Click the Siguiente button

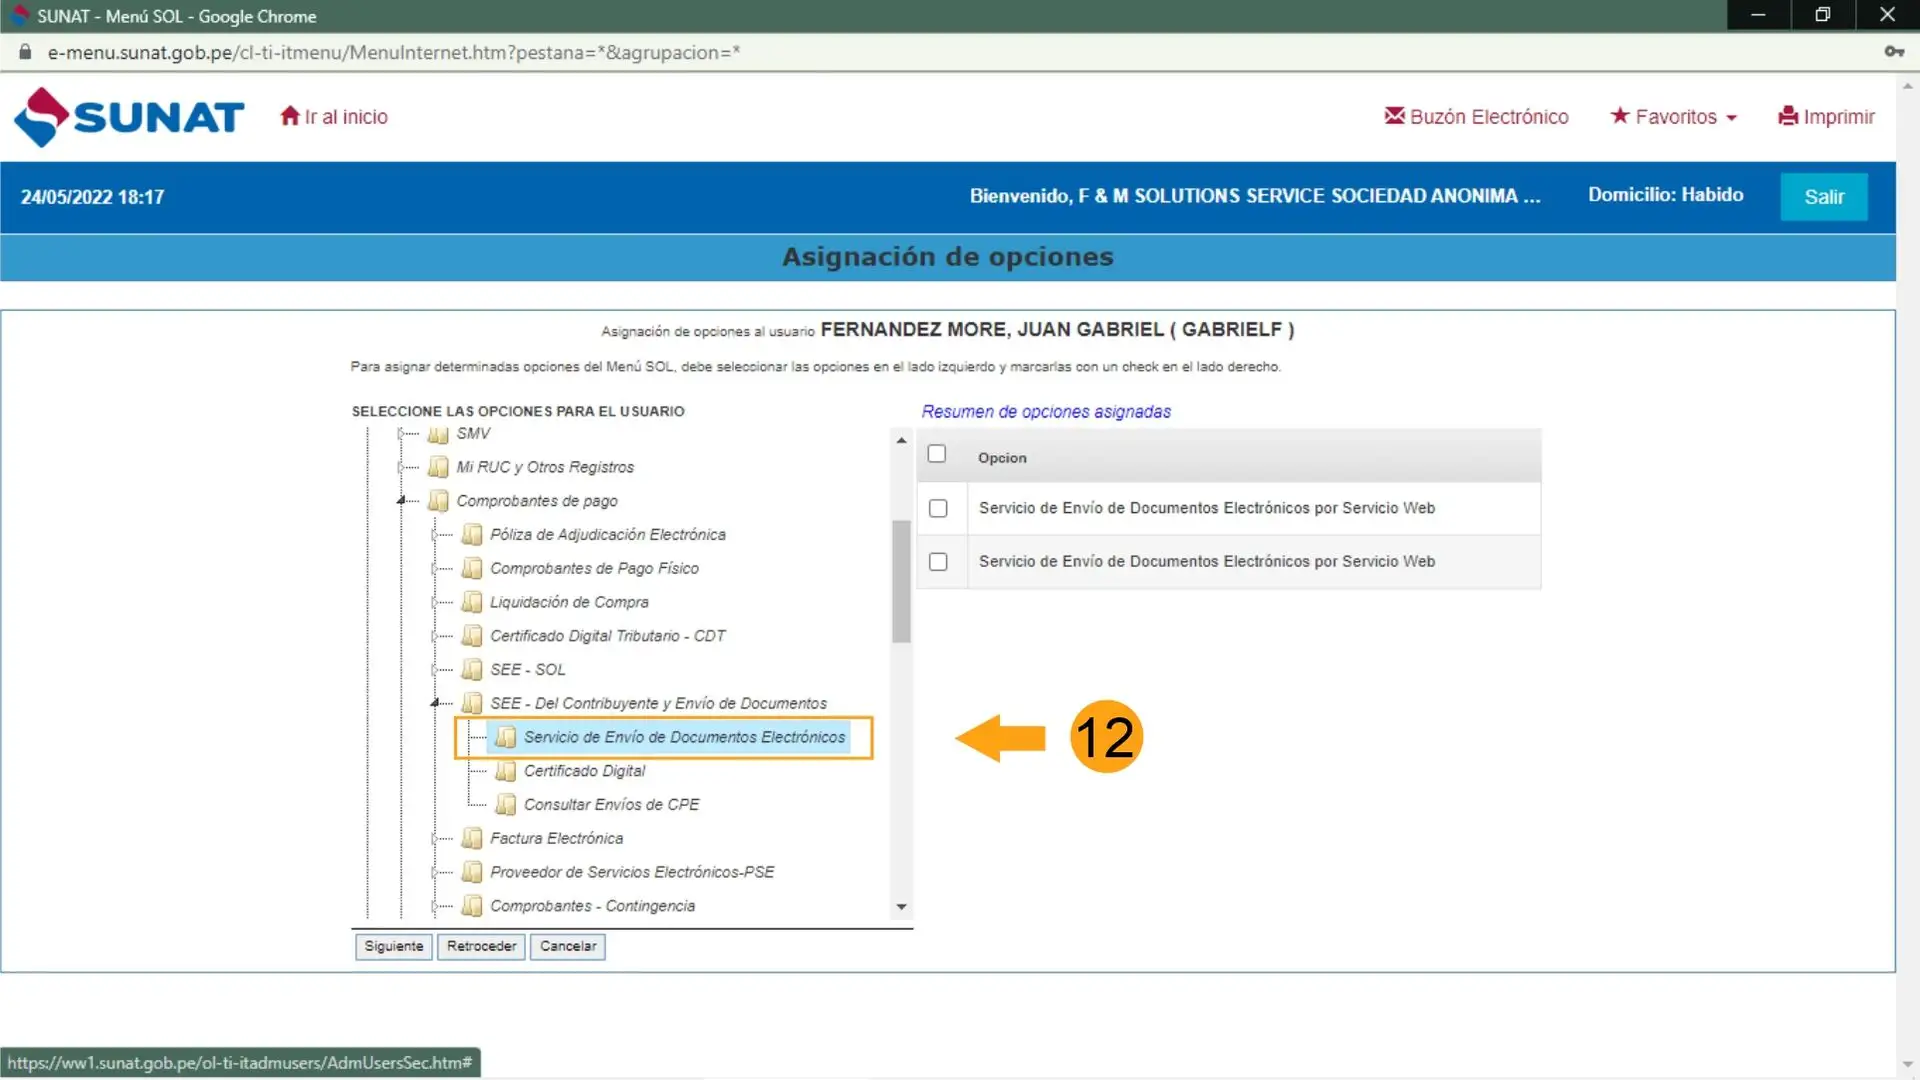click(393, 946)
